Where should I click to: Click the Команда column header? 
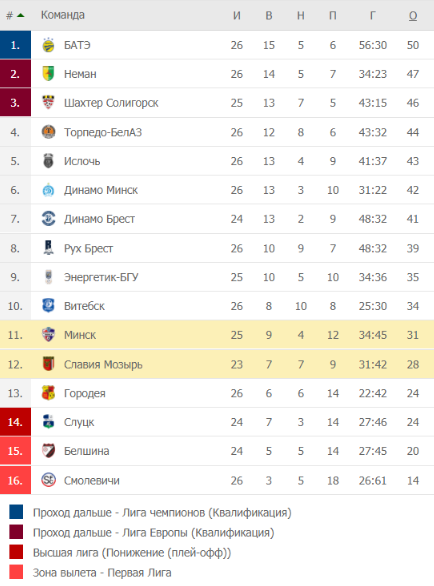pyautogui.click(x=63, y=15)
